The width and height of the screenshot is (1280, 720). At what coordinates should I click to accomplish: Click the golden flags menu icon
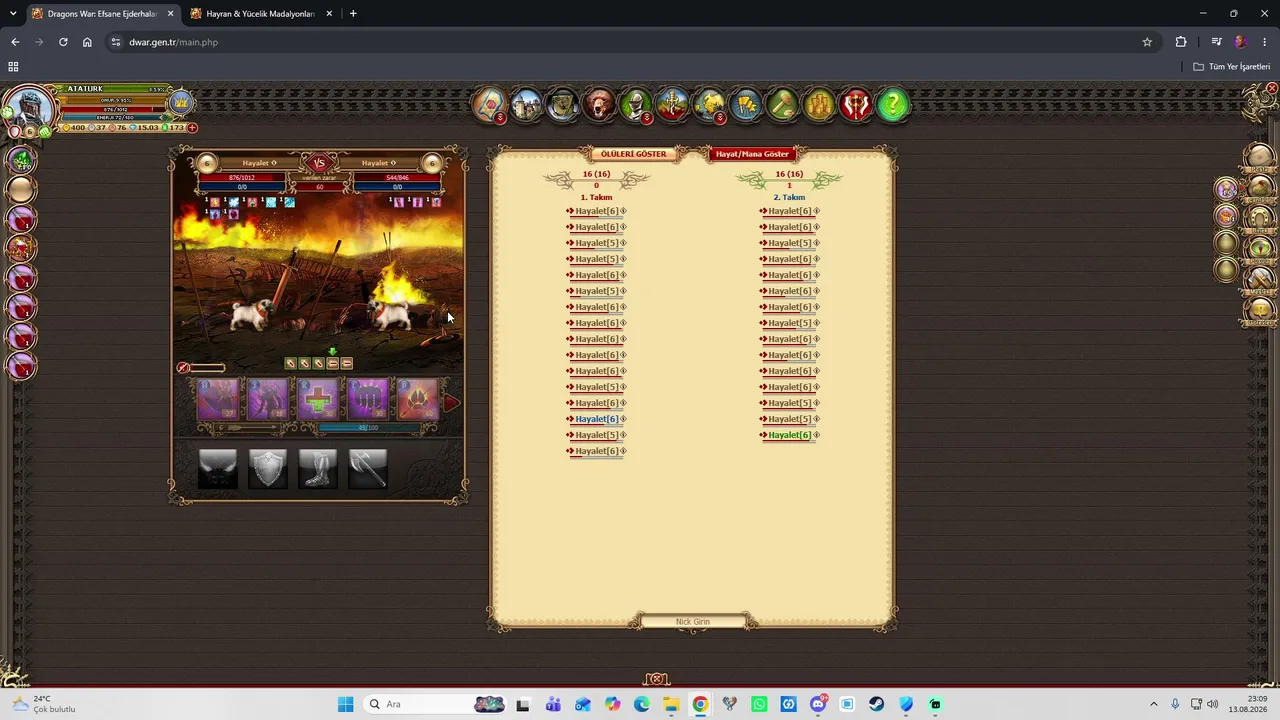(746, 104)
